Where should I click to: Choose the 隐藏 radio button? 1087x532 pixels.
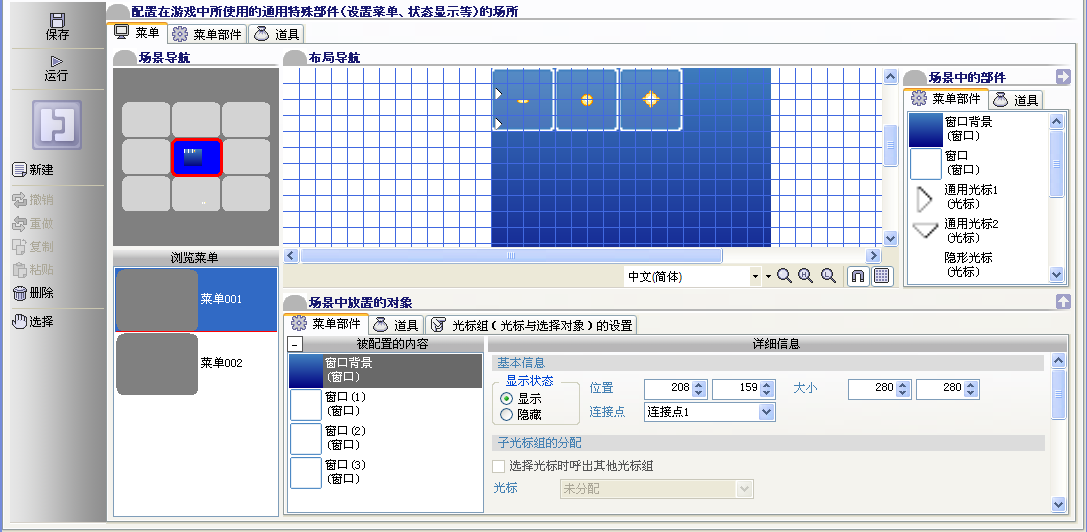(x=506, y=415)
